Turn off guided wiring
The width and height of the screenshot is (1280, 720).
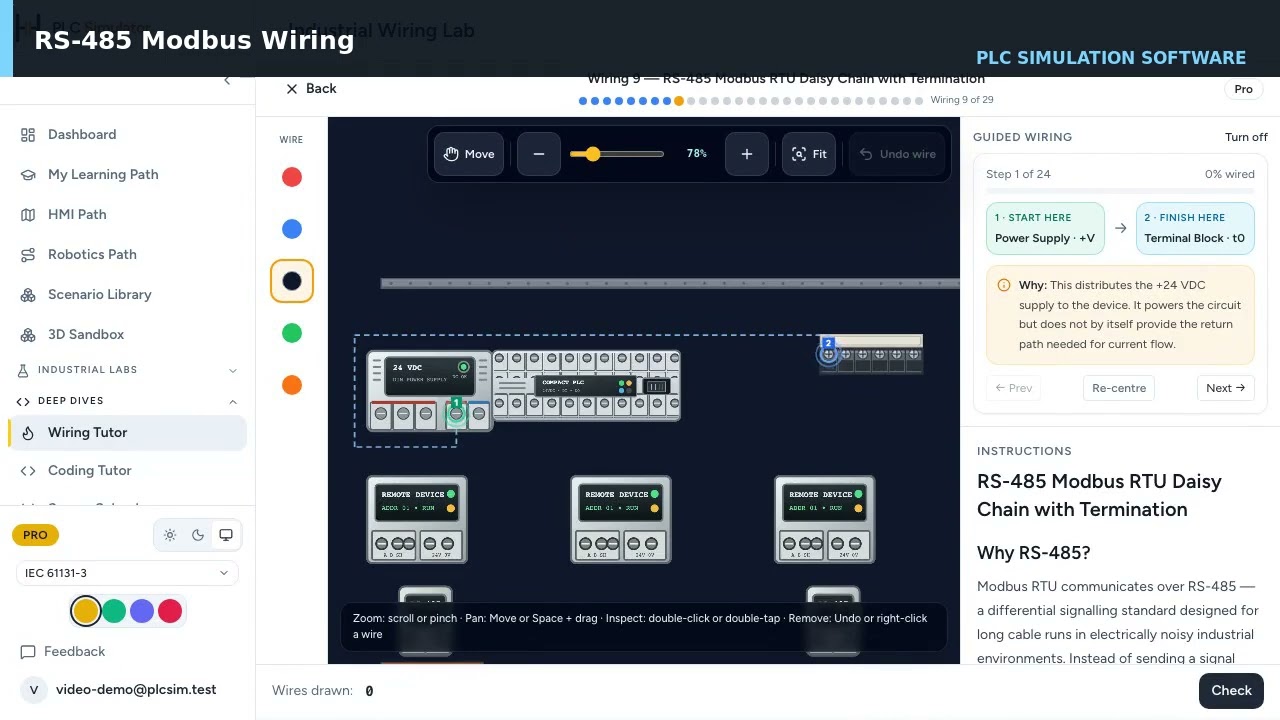1246,137
